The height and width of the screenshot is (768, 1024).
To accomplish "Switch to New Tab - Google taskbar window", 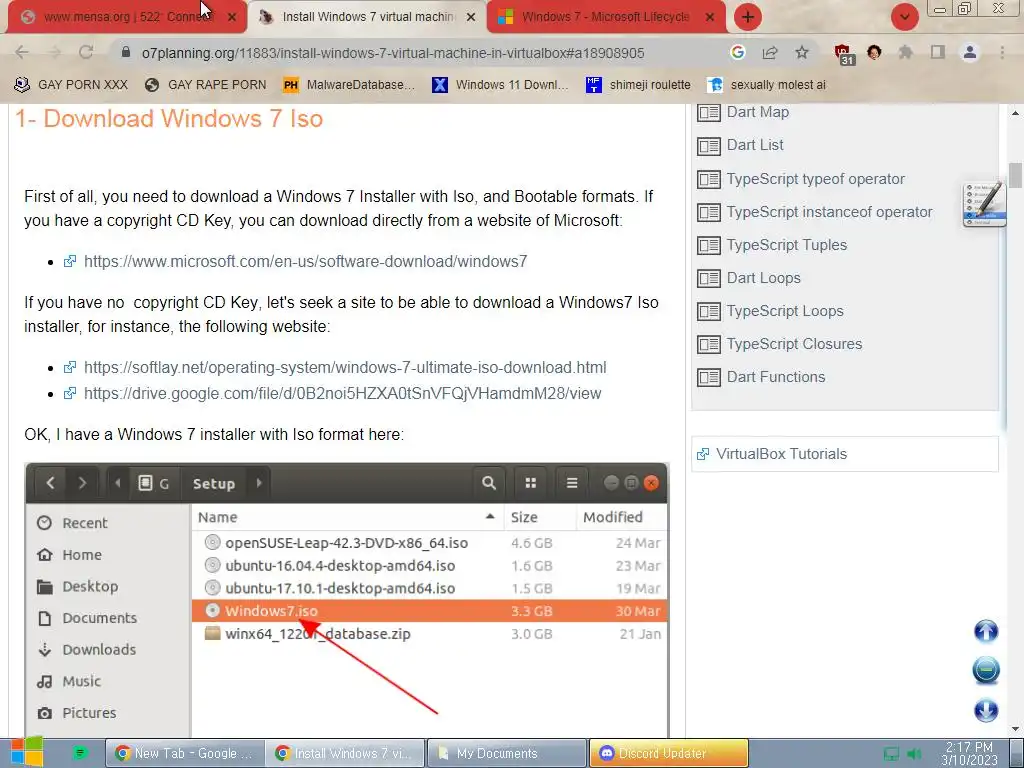I will pyautogui.click(x=185, y=753).
